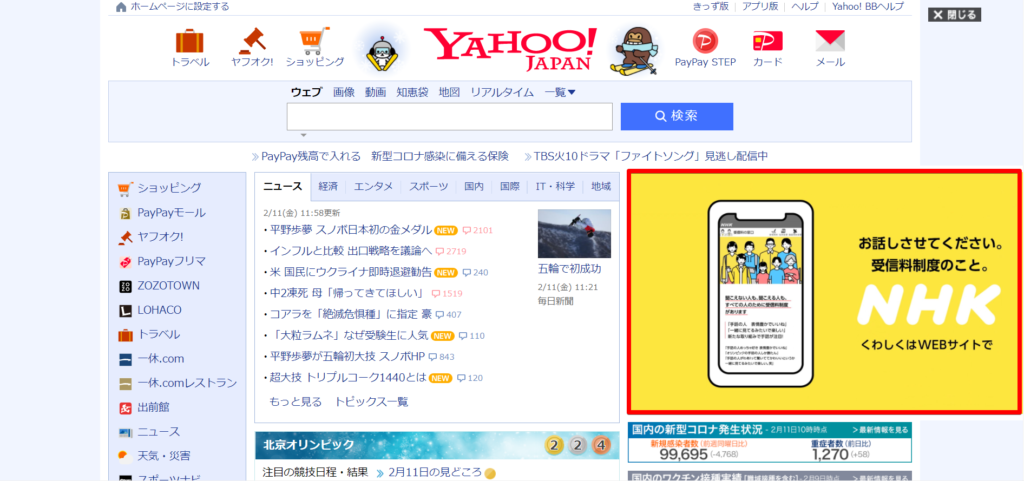Select the 画像 search tab
Viewport: 1024px width, 481px height.
coord(344,93)
